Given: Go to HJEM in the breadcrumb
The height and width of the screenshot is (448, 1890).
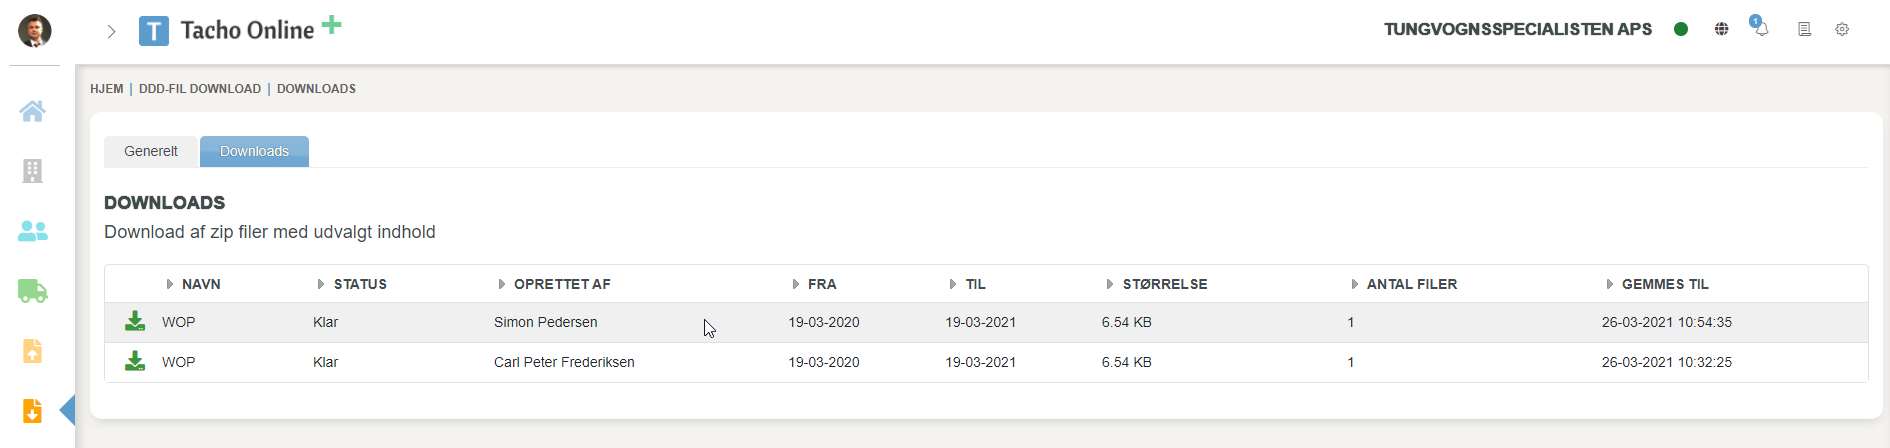Looking at the screenshot, I should click(x=107, y=89).
